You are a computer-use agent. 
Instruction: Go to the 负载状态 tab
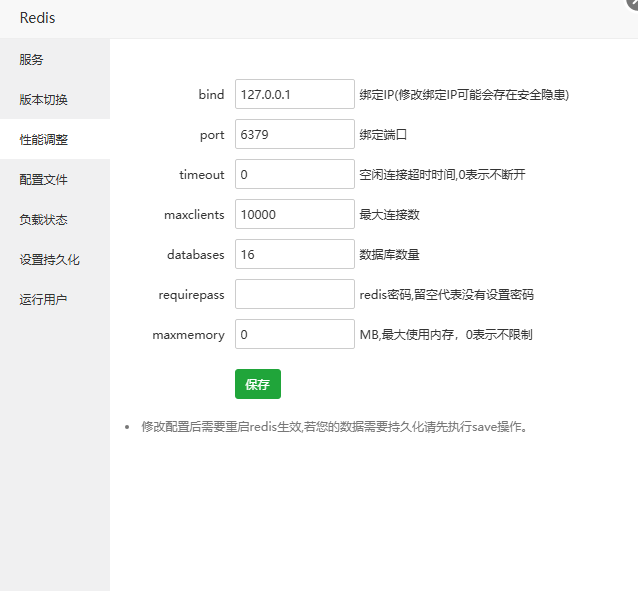[44, 220]
